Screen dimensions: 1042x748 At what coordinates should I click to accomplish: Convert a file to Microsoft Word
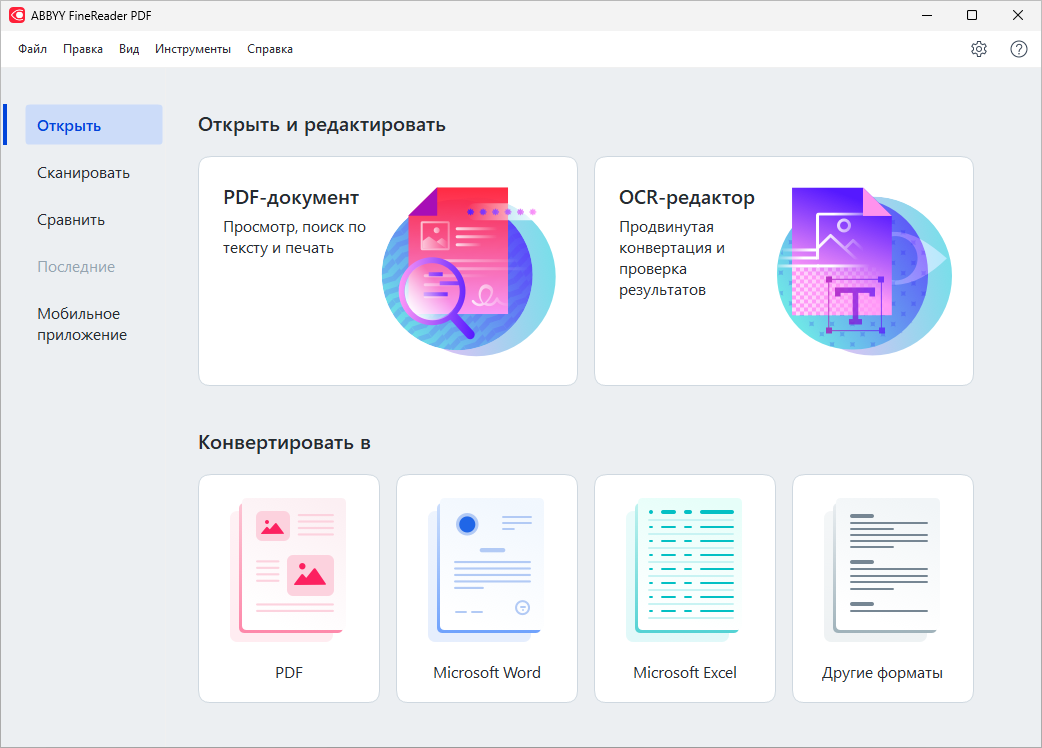(x=487, y=588)
